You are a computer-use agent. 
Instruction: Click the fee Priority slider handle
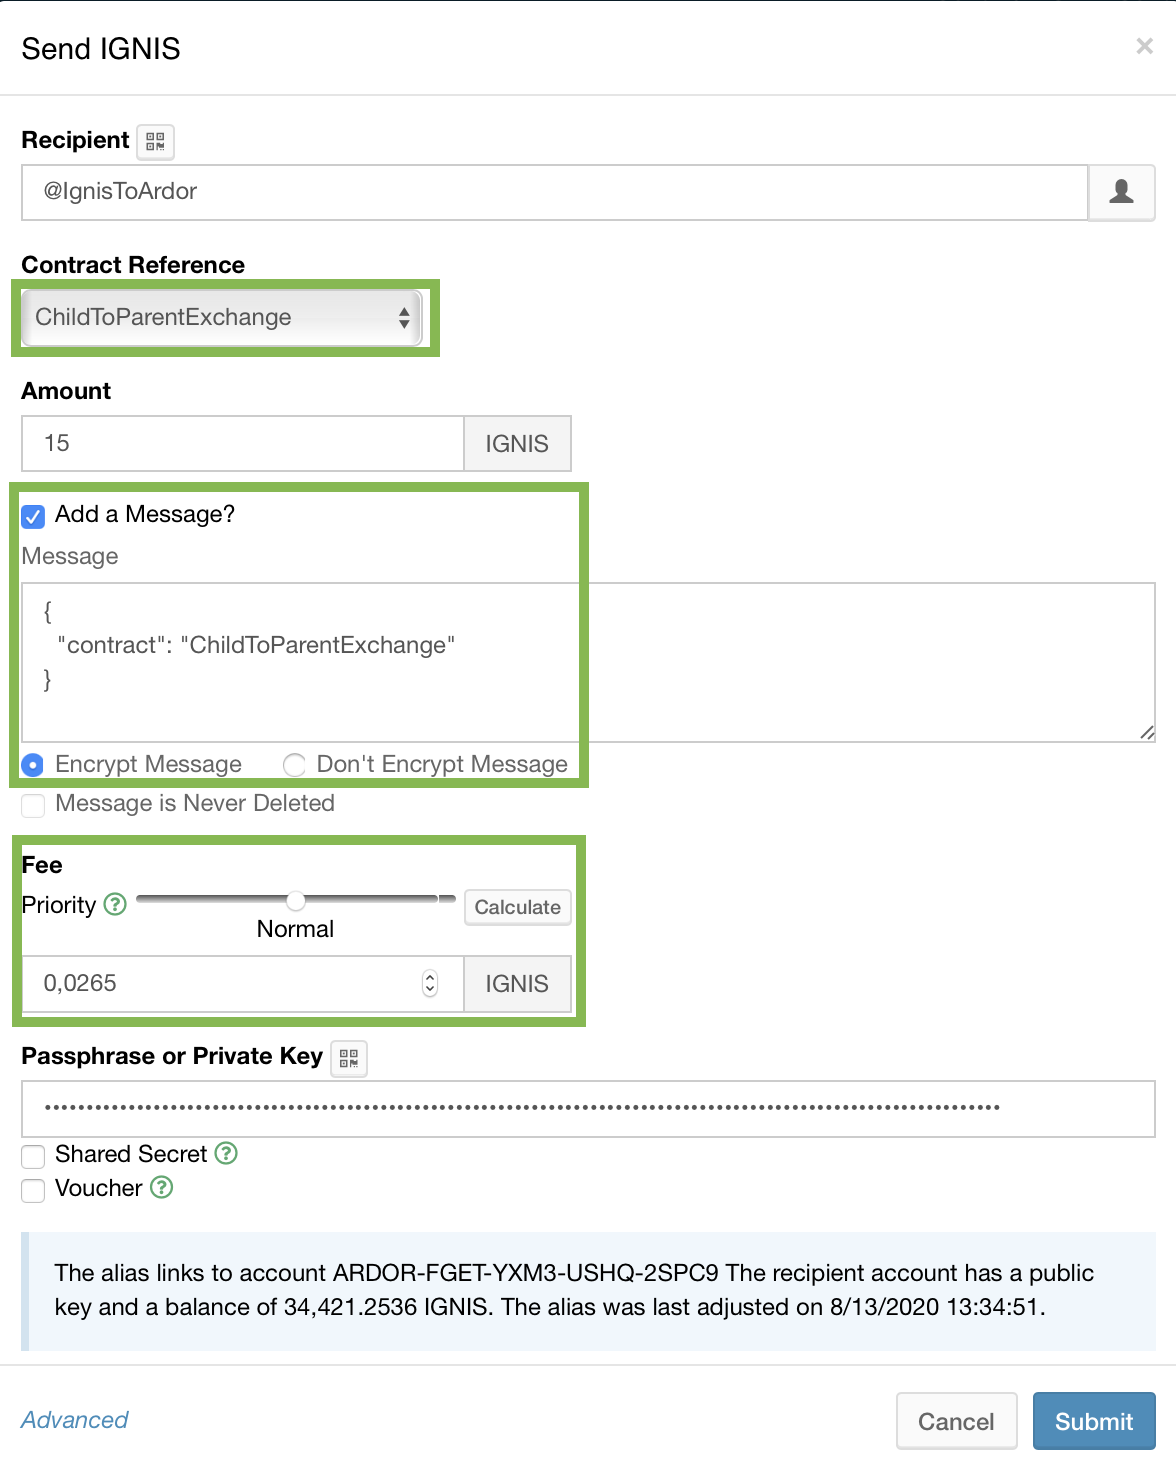[296, 901]
